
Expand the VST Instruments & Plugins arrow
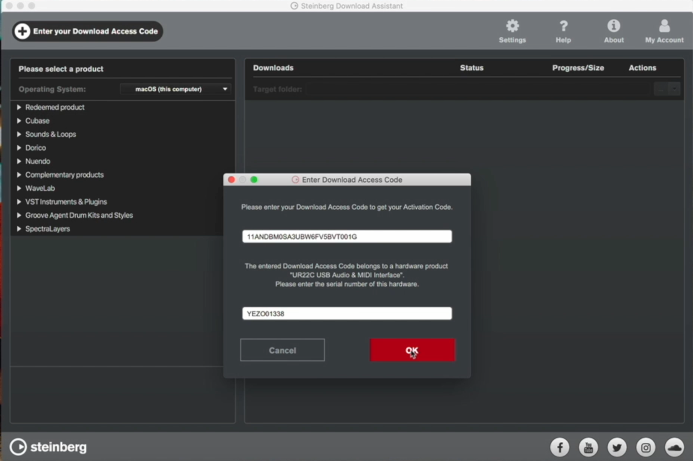[19, 202]
